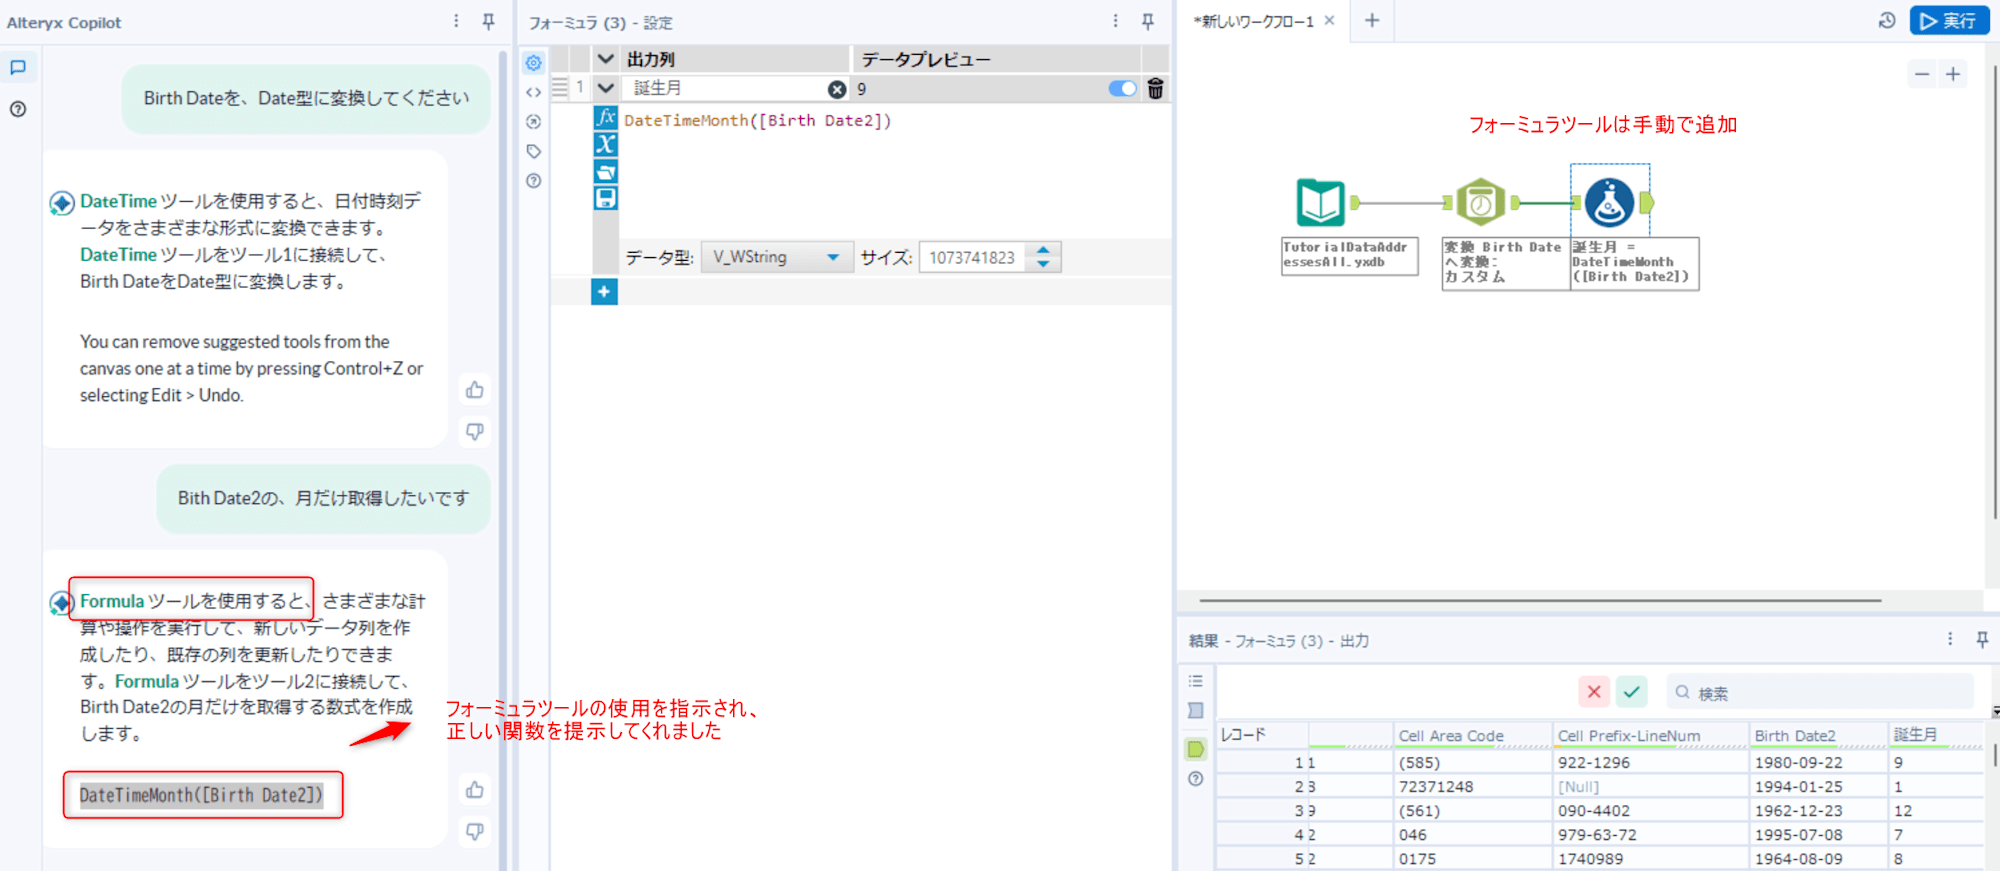Image resolution: width=2000 pixels, height=871 pixels.
Task: Open the recent and saved expressions icon
Action: 605,172
